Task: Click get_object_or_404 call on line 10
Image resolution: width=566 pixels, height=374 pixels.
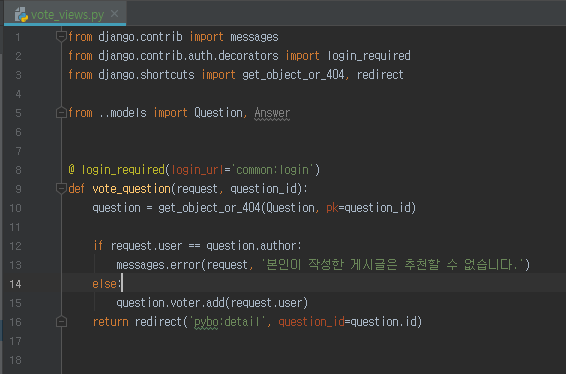Action: [x=209, y=208]
